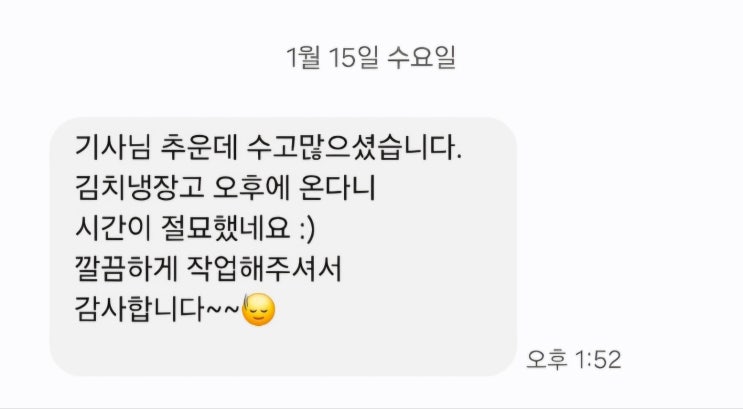Click the ":)" text smiley after 절묘했네요
This screenshot has height=409, width=743.
click(308, 229)
